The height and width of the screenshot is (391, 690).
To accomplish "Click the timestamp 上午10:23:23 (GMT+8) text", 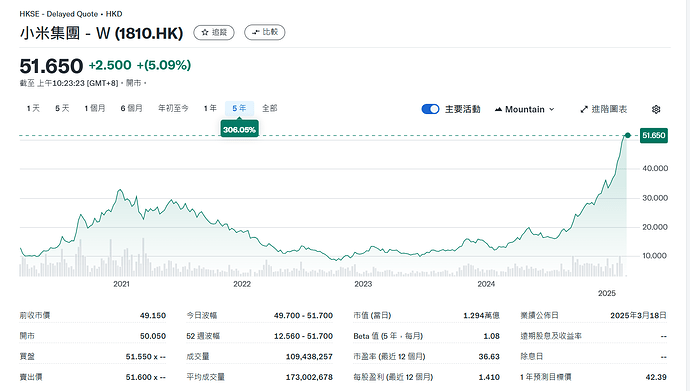I will point(77,83).
